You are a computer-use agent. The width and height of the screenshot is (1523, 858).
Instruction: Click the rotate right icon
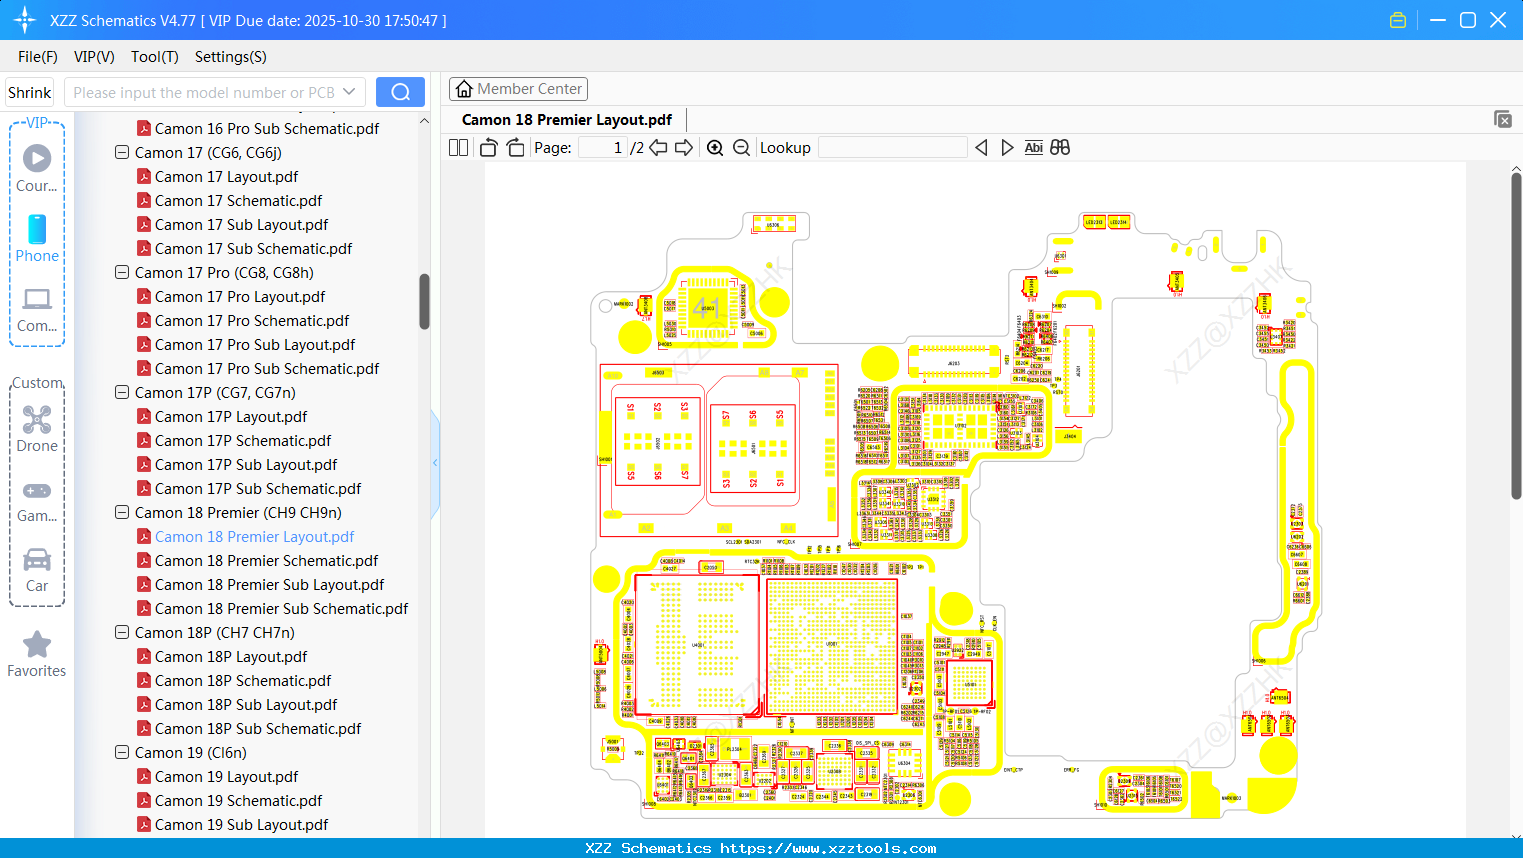click(514, 147)
